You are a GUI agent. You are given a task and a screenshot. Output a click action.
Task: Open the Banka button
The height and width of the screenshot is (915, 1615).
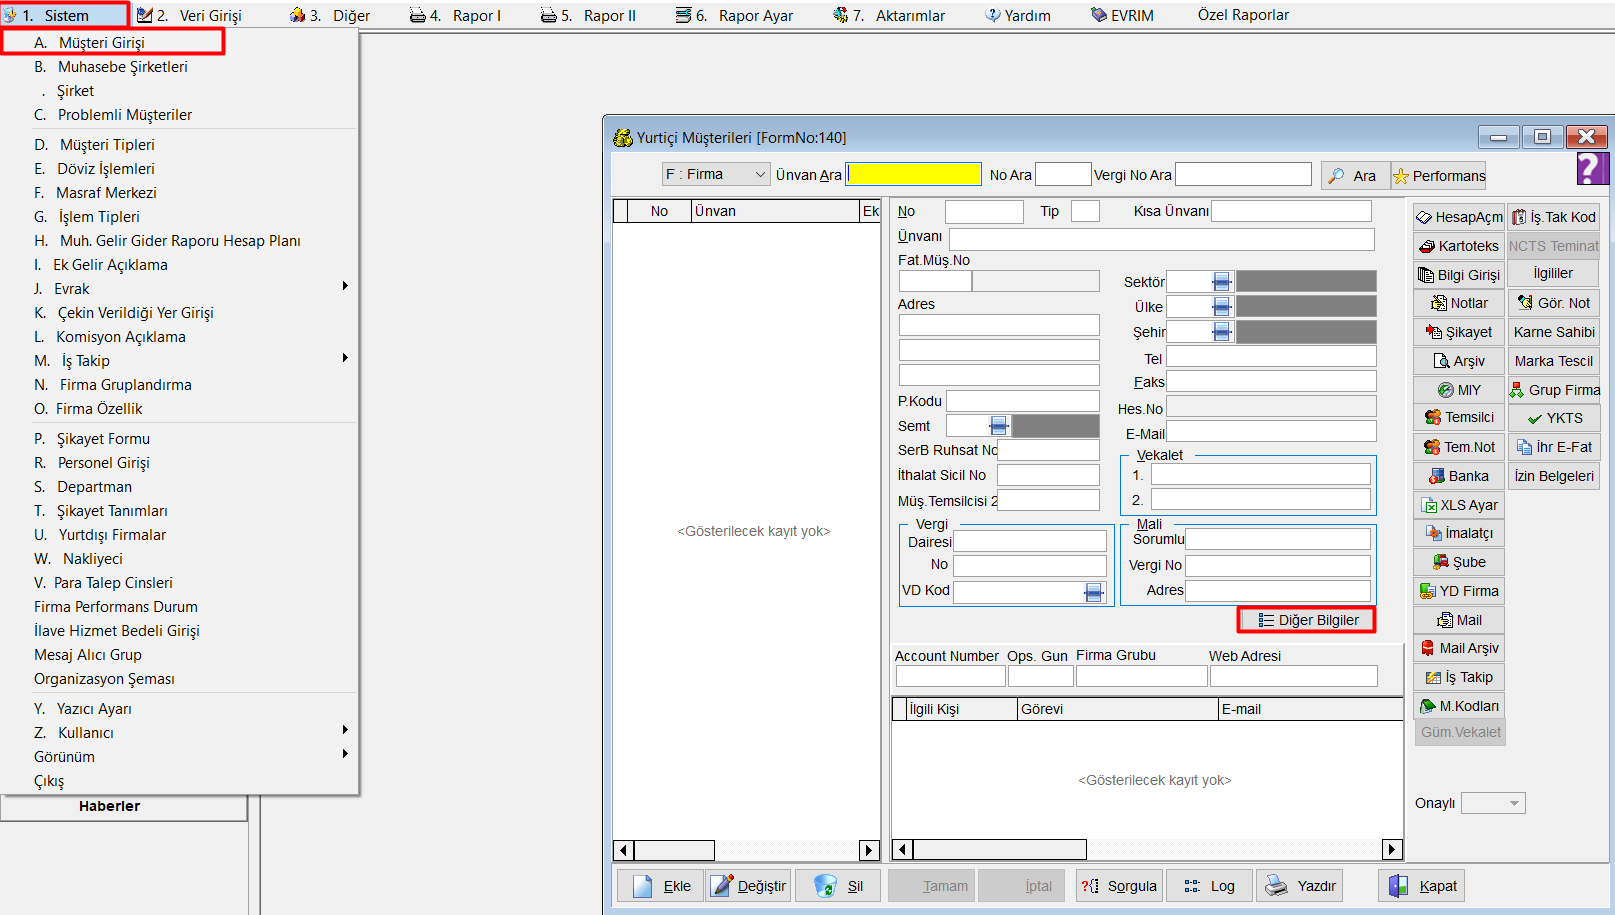[1459, 476]
